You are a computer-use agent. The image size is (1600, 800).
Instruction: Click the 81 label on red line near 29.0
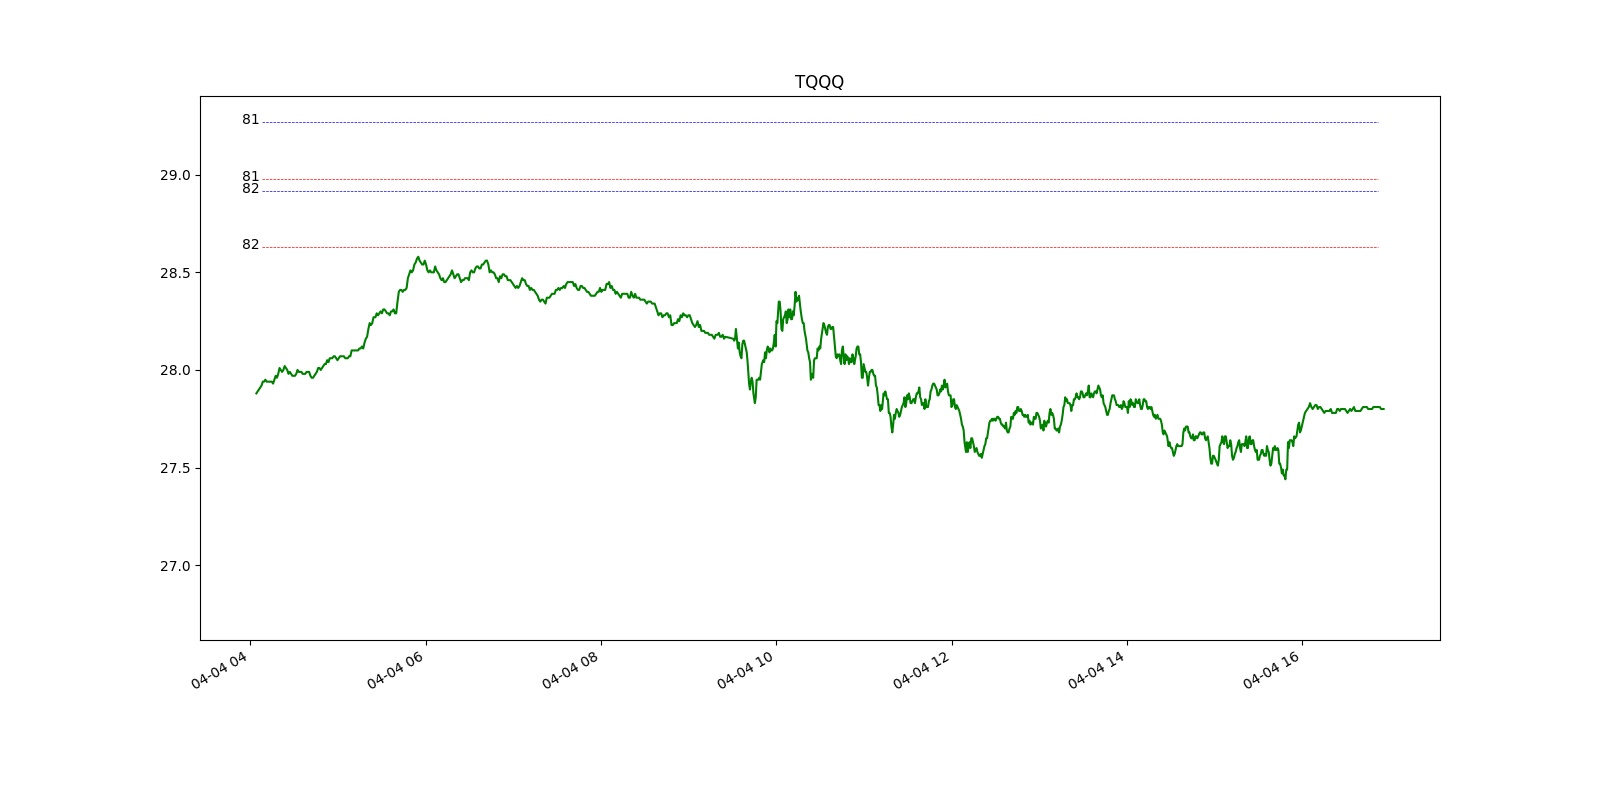250,177
